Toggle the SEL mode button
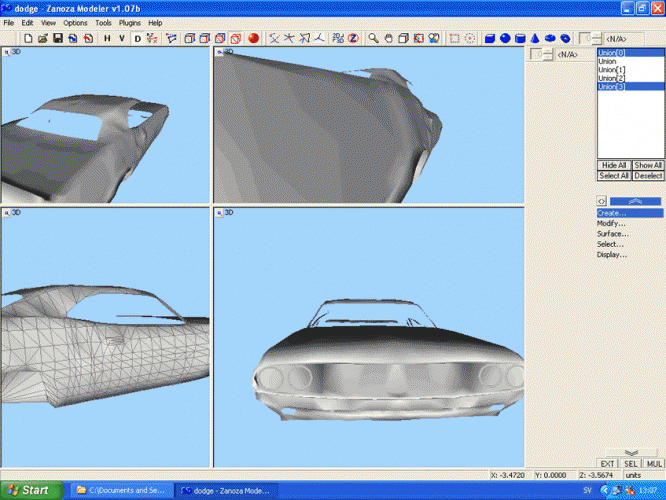Screen dimensions: 666x500 630,464
